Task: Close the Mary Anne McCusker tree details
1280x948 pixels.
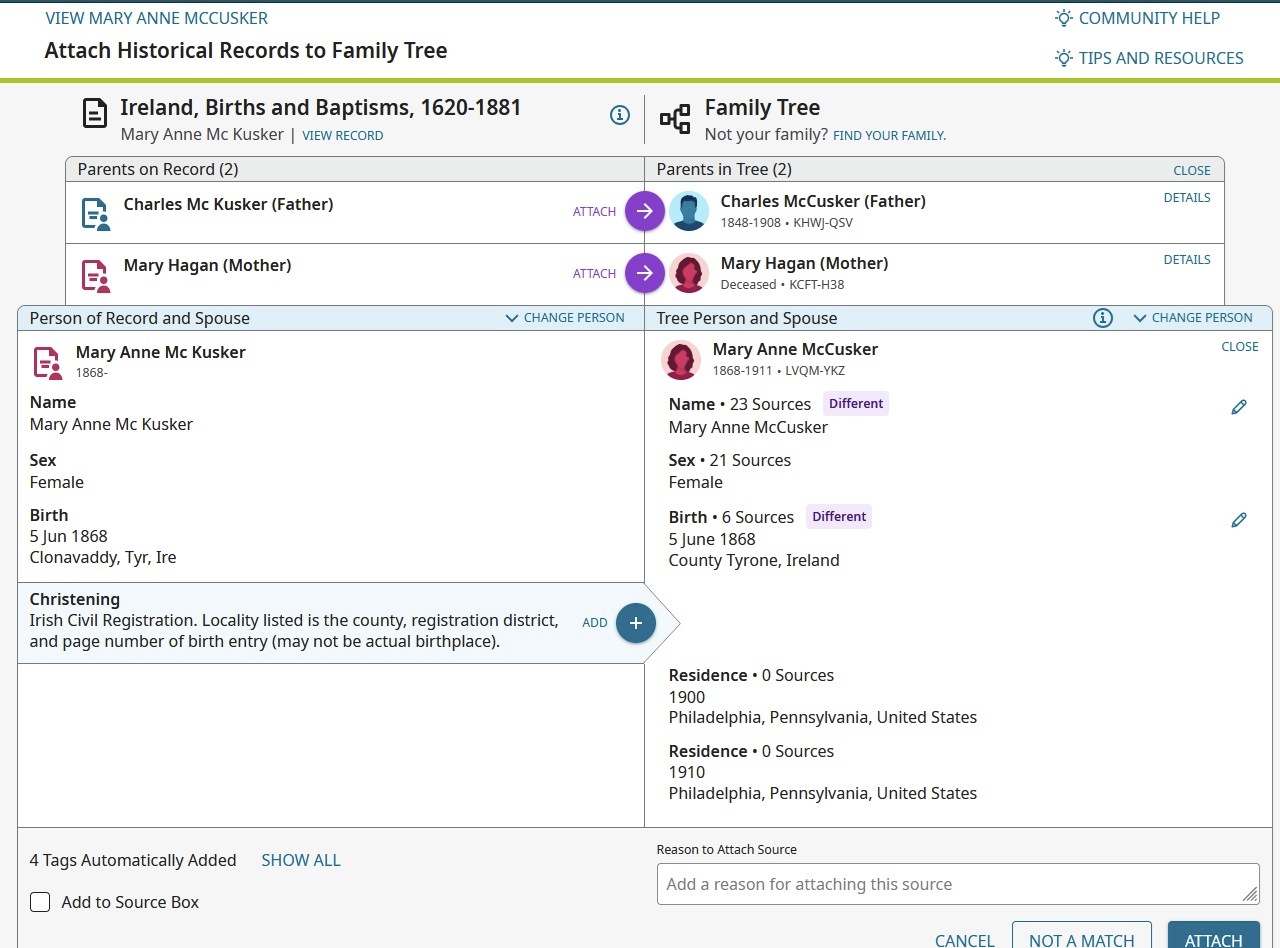Action: tap(1240, 347)
